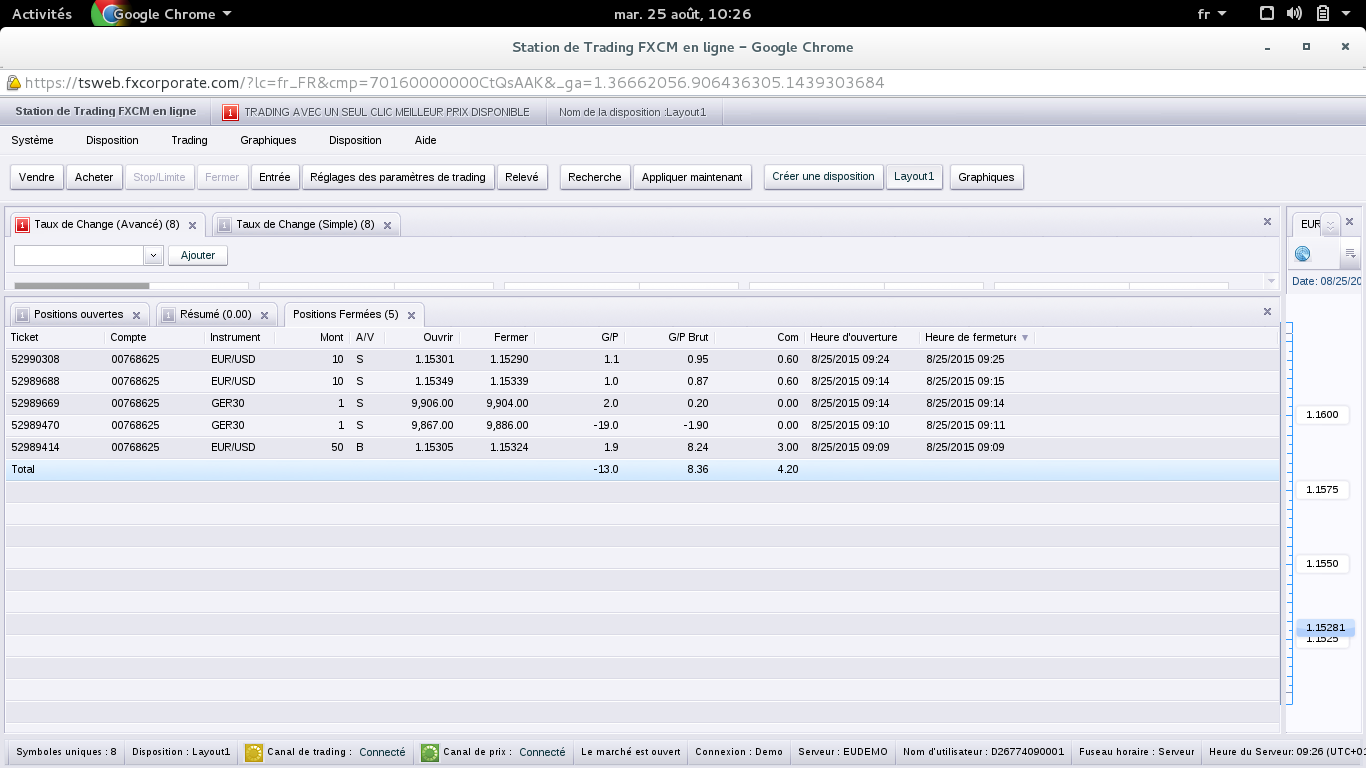This screenshot has height=768, width=1366.
Task: Click the clock showing mar. 25 août, 10:26
Action: [x=682, y=14]
